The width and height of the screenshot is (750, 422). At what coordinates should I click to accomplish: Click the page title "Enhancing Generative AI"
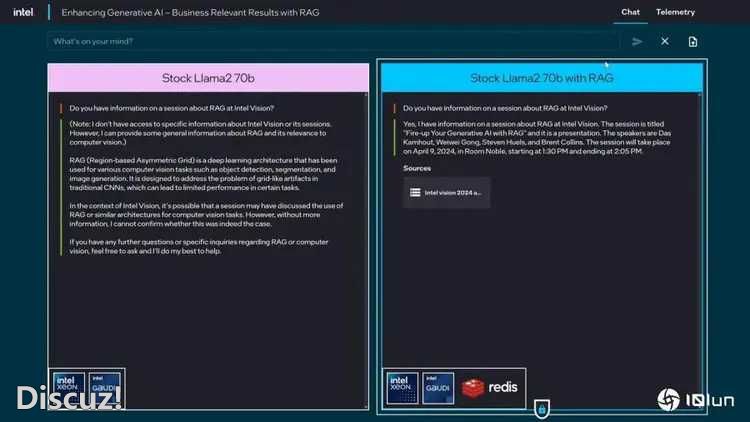click(x=190, y=12)
